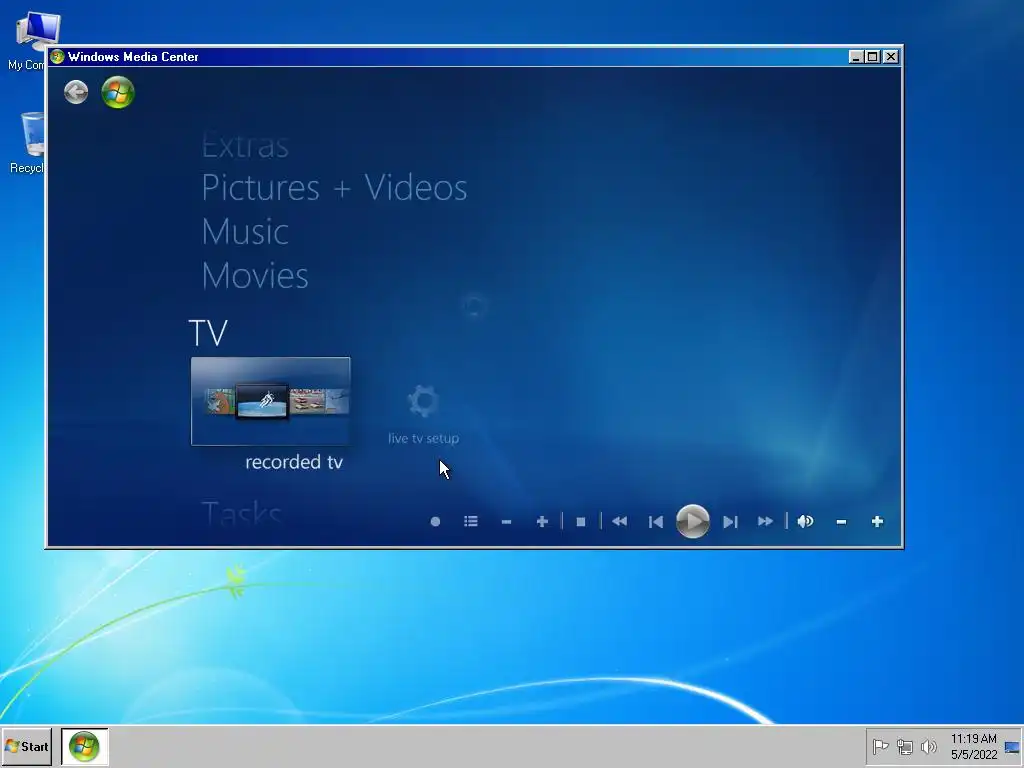The height and width of the screenshot is (768, 1024).
Task: Rewind using the double-left arrows
Action: point(620,521)
